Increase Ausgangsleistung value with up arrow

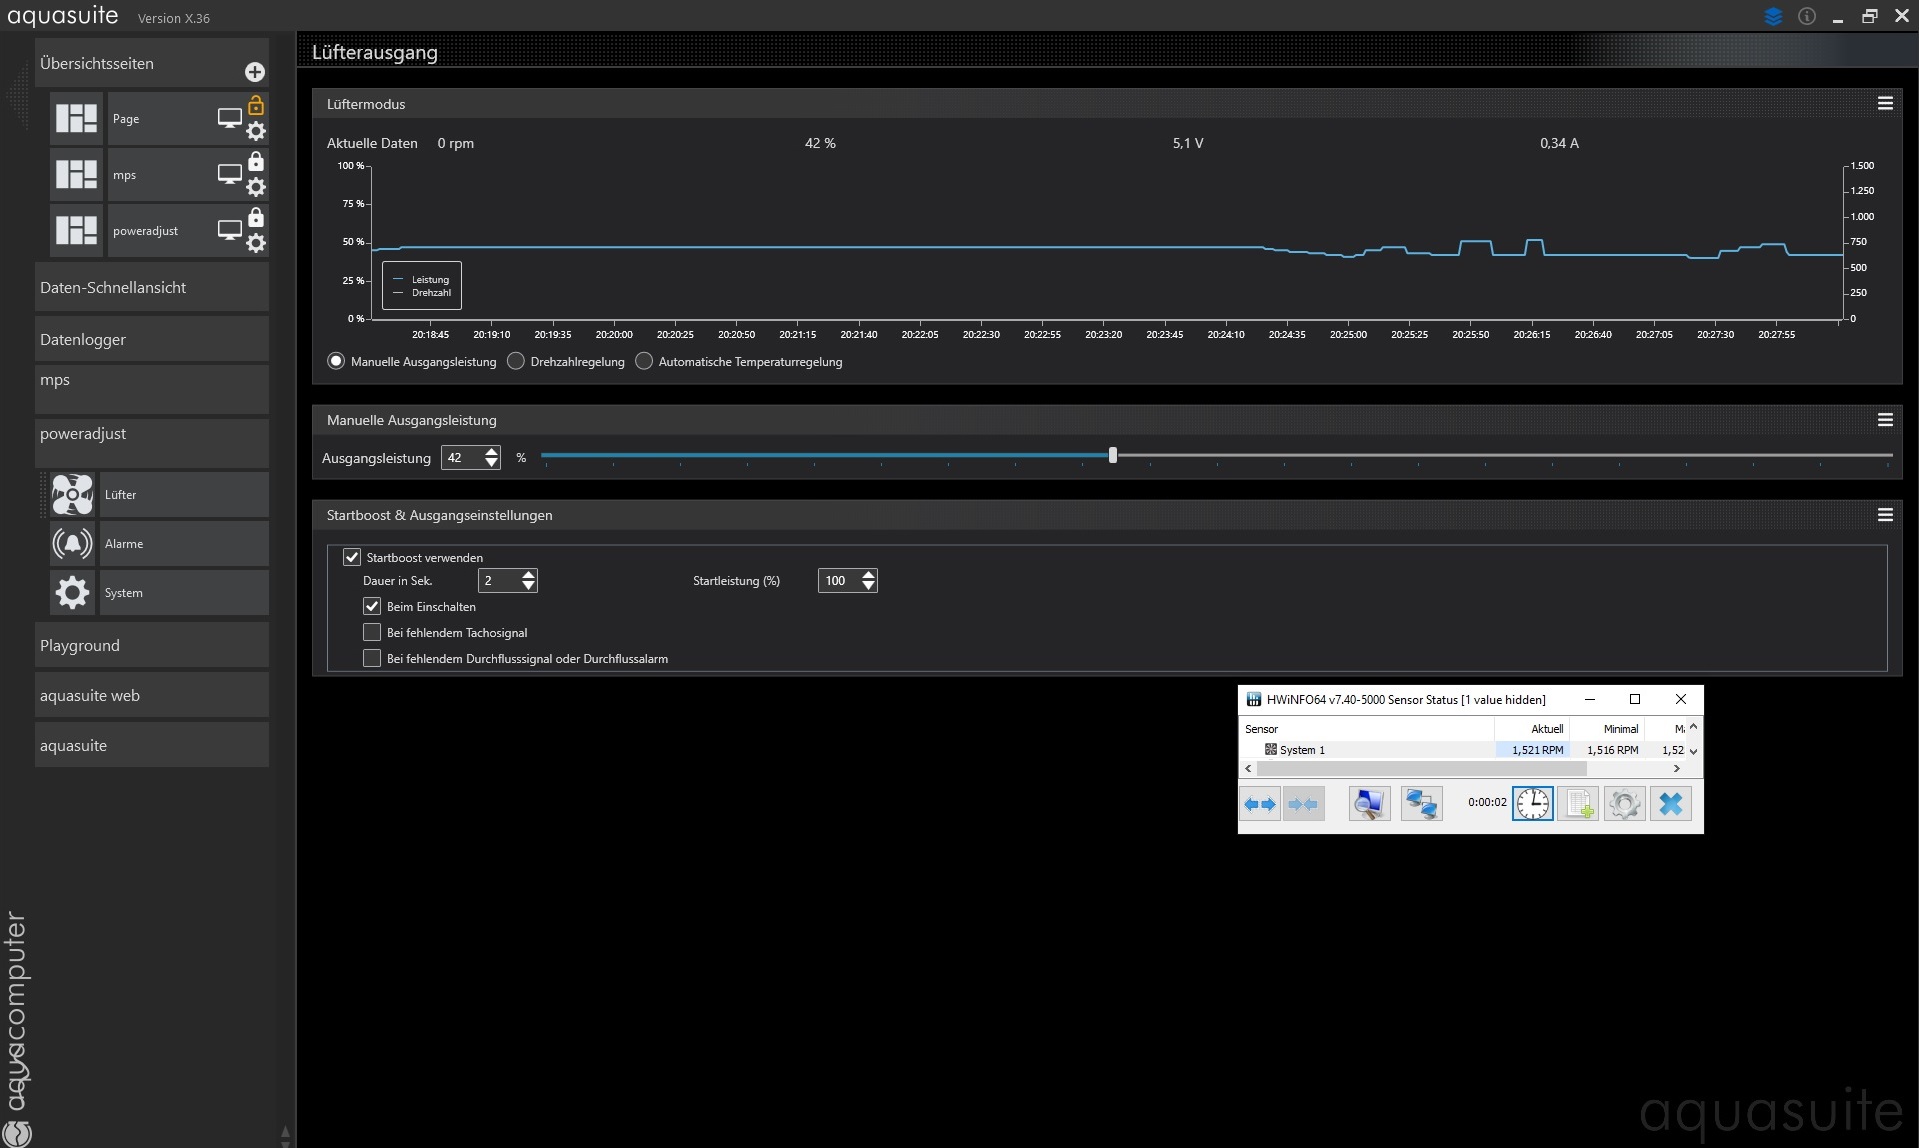point(491,452)
